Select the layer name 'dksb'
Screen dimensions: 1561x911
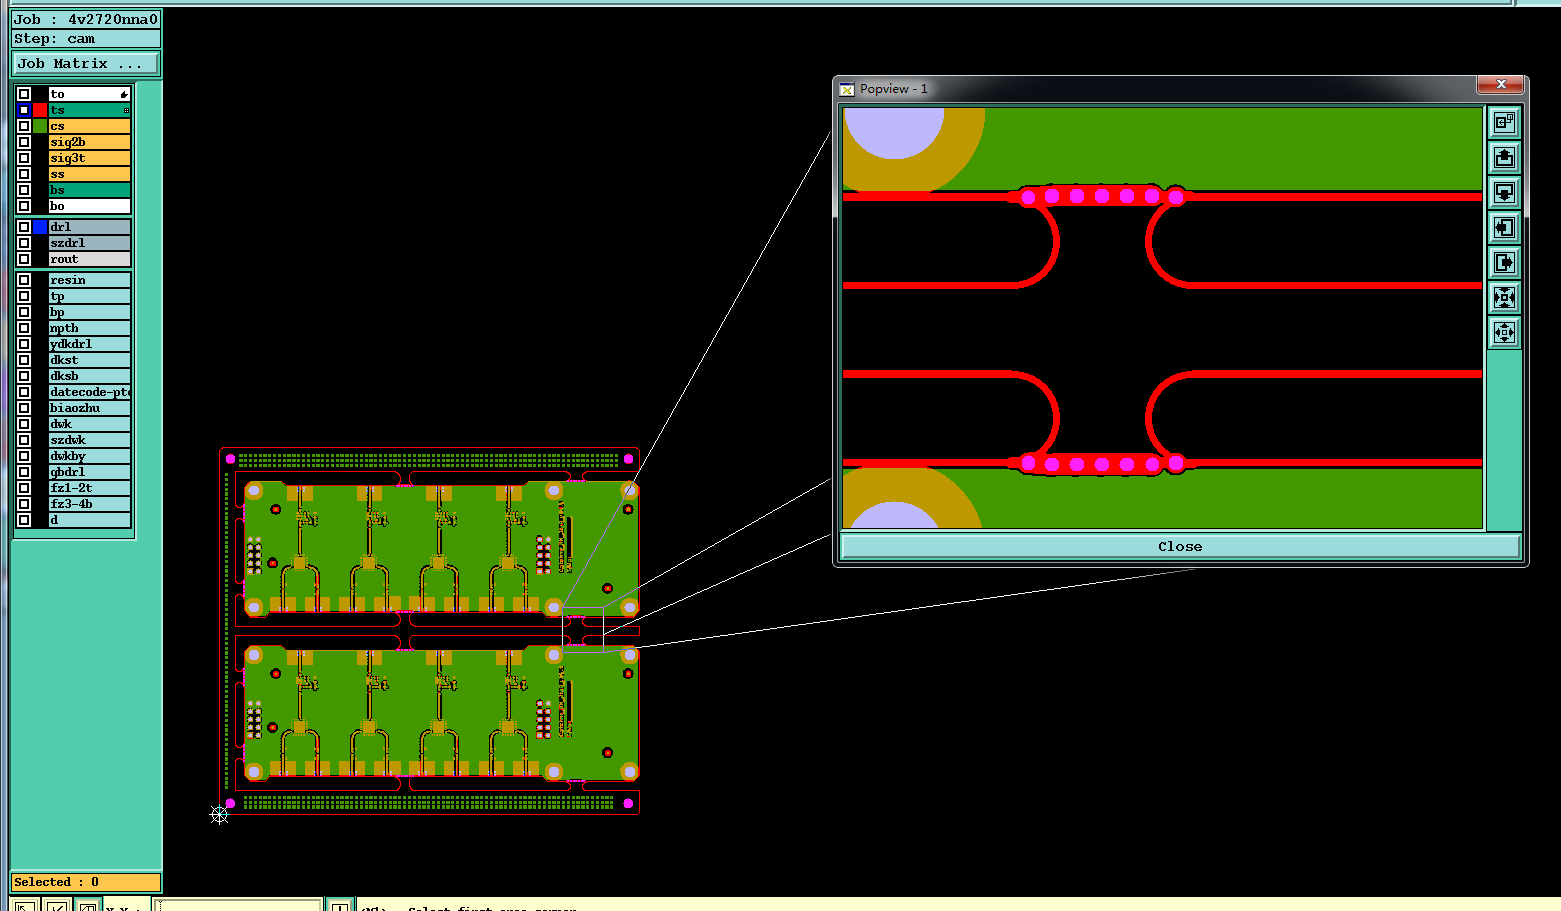tap(90, 376)
